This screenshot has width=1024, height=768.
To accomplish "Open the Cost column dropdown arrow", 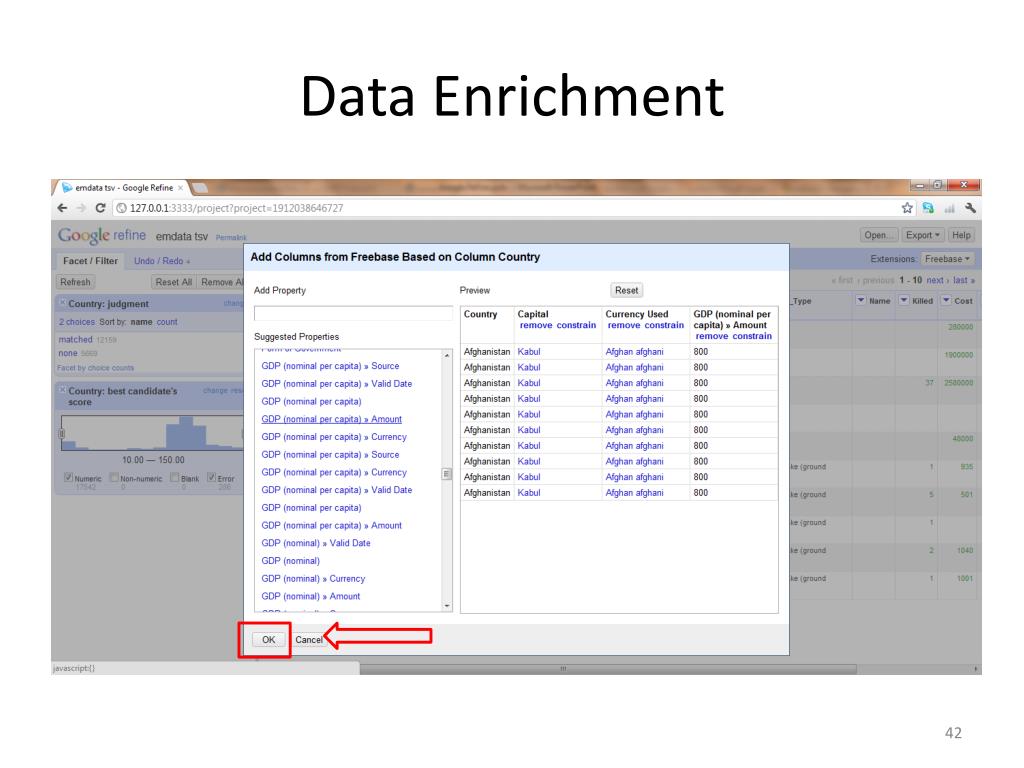I will (x=946, y=300).
